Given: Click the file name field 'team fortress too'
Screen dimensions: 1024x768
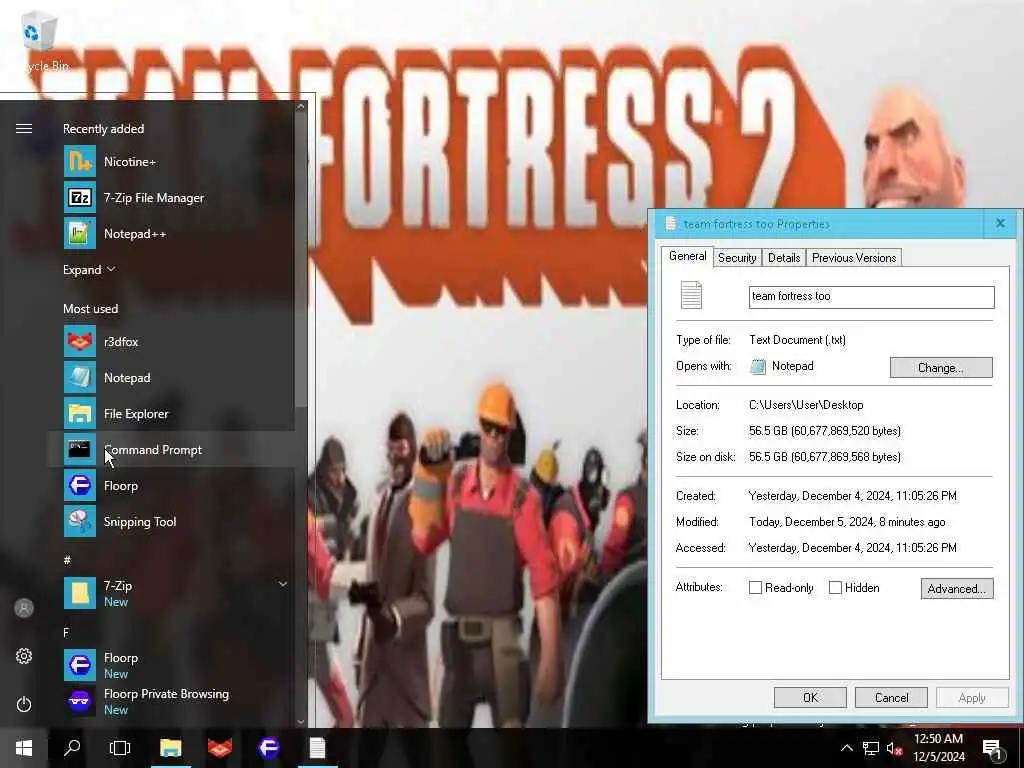Looking at the screenshot, I should pos(871,296).
